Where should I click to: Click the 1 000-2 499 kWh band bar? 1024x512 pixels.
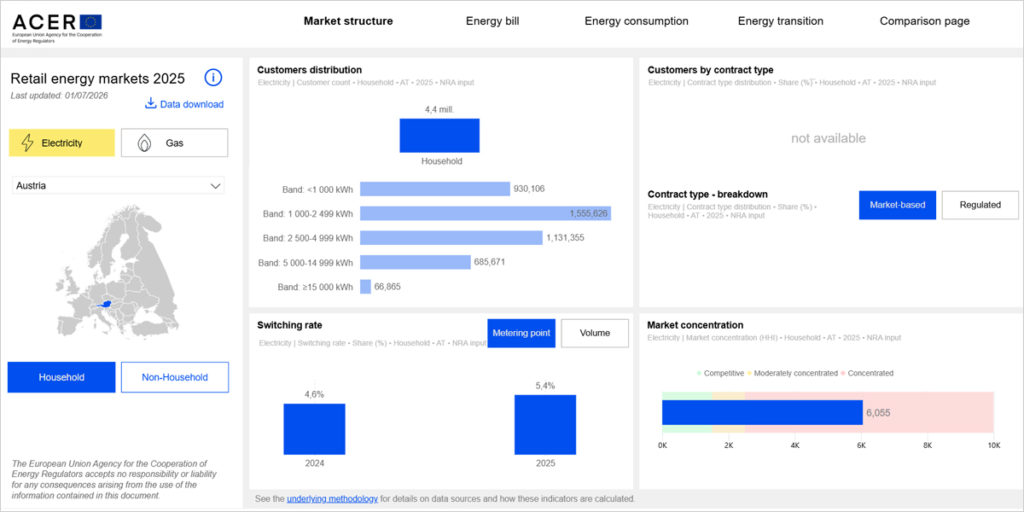485,214
